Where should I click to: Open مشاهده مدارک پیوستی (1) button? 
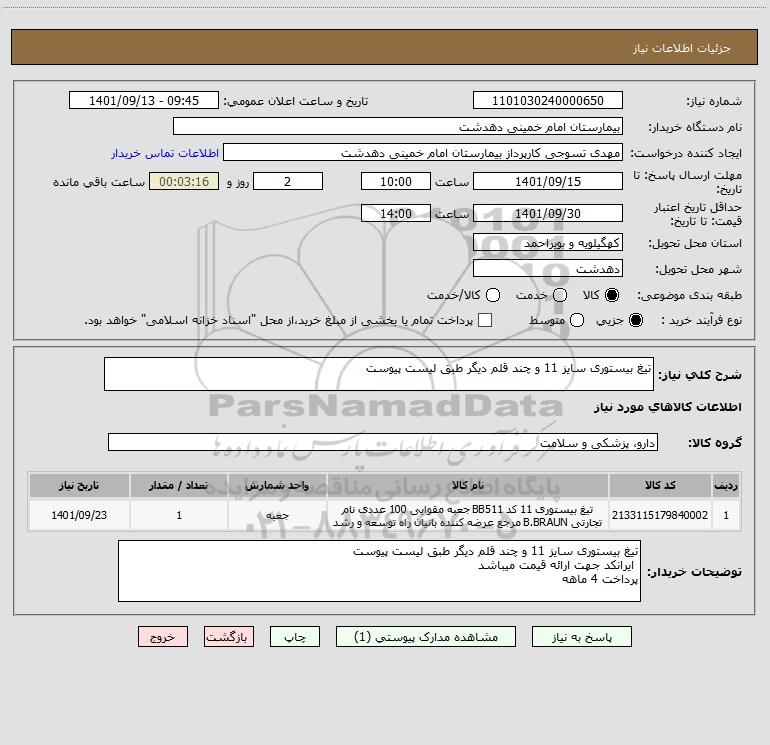click(426, 637)
